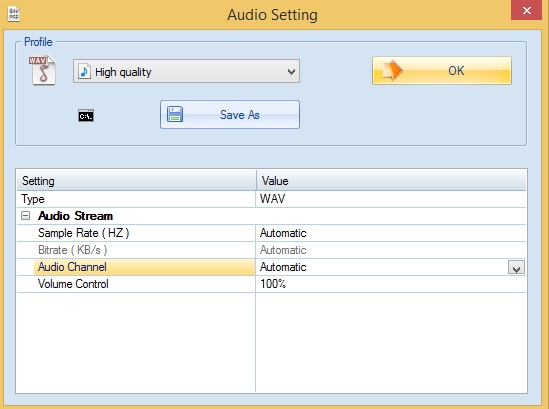
Task: Select the Type setting row
Action: [x=271, y=199]
